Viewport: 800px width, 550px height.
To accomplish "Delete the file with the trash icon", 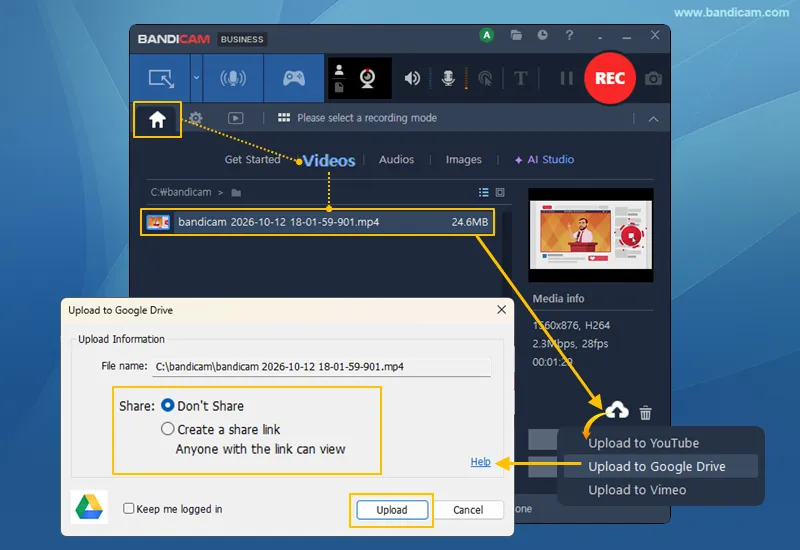I will tap(645, 412).
